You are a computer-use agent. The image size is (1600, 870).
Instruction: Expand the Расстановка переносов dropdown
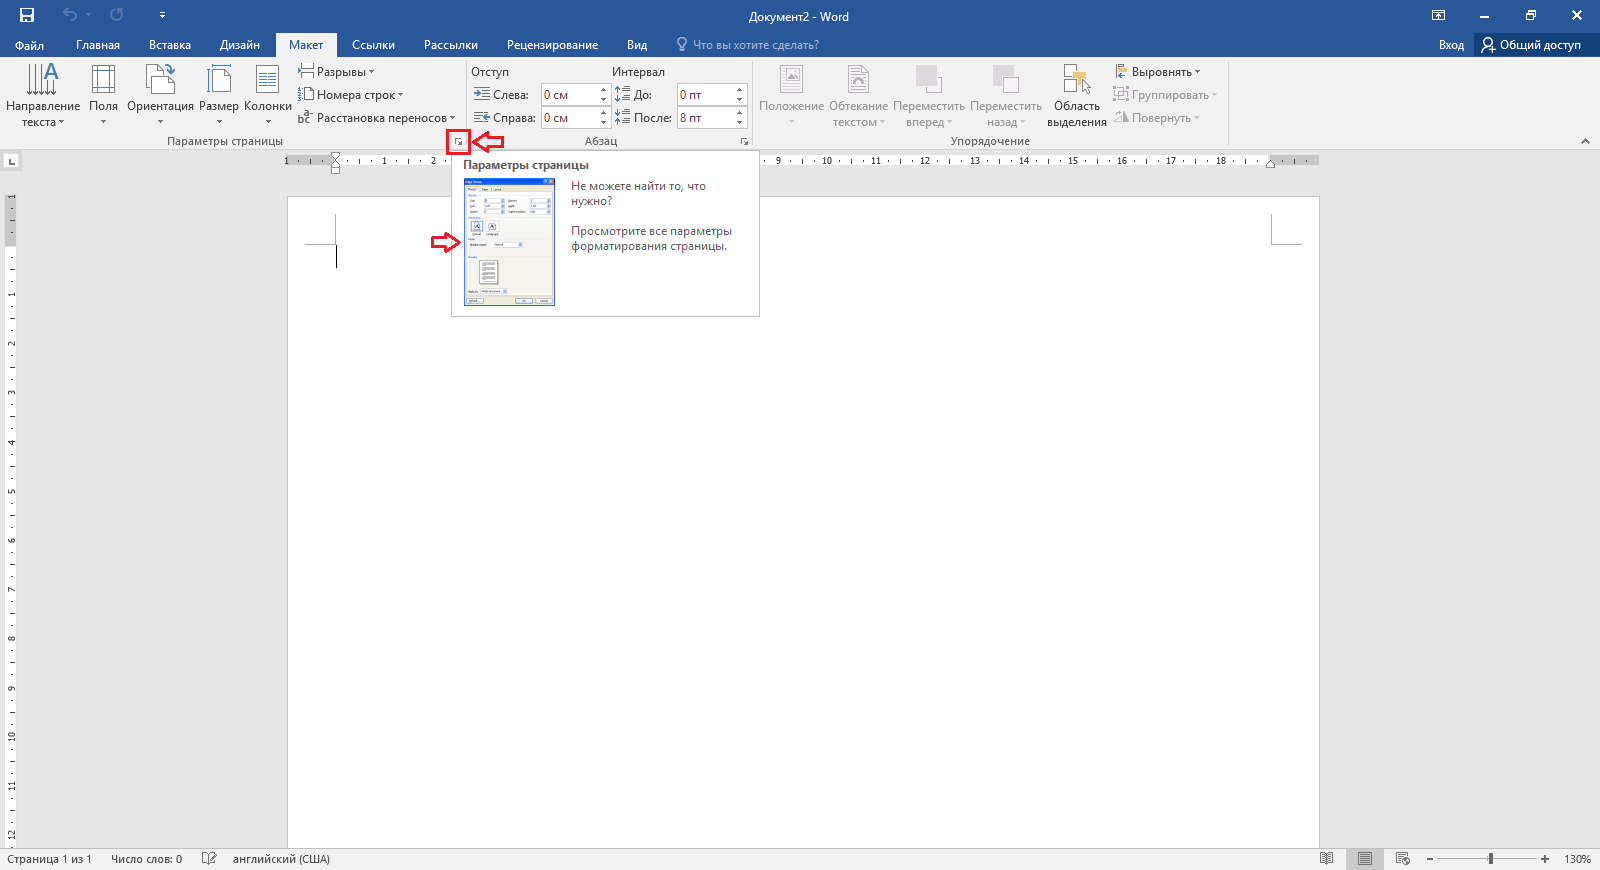click(x=376, y=118)
